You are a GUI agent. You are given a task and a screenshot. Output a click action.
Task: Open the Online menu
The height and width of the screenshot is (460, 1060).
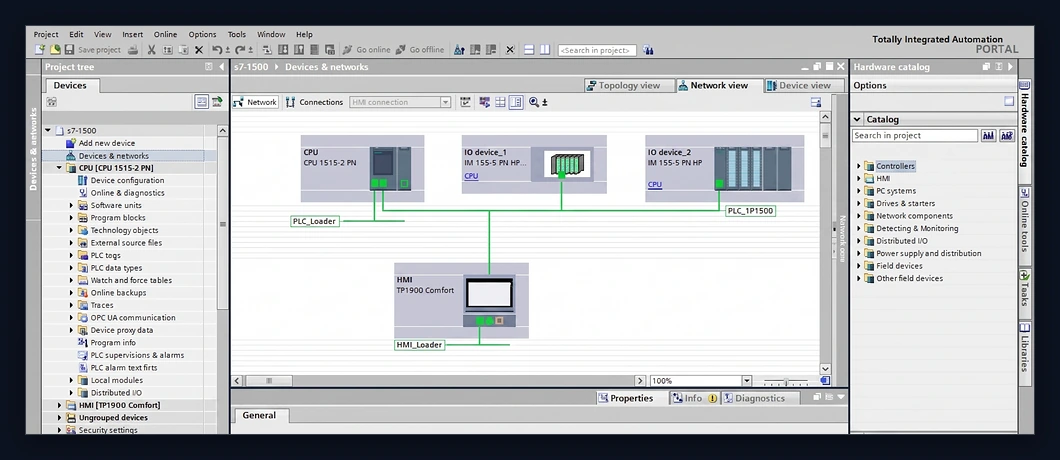tap(165, 34)
